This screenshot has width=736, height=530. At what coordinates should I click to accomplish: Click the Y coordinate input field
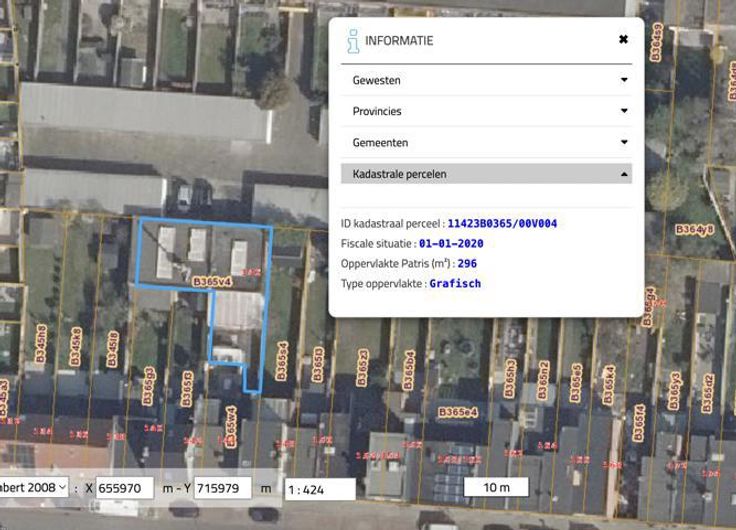[x=222, y=488]
